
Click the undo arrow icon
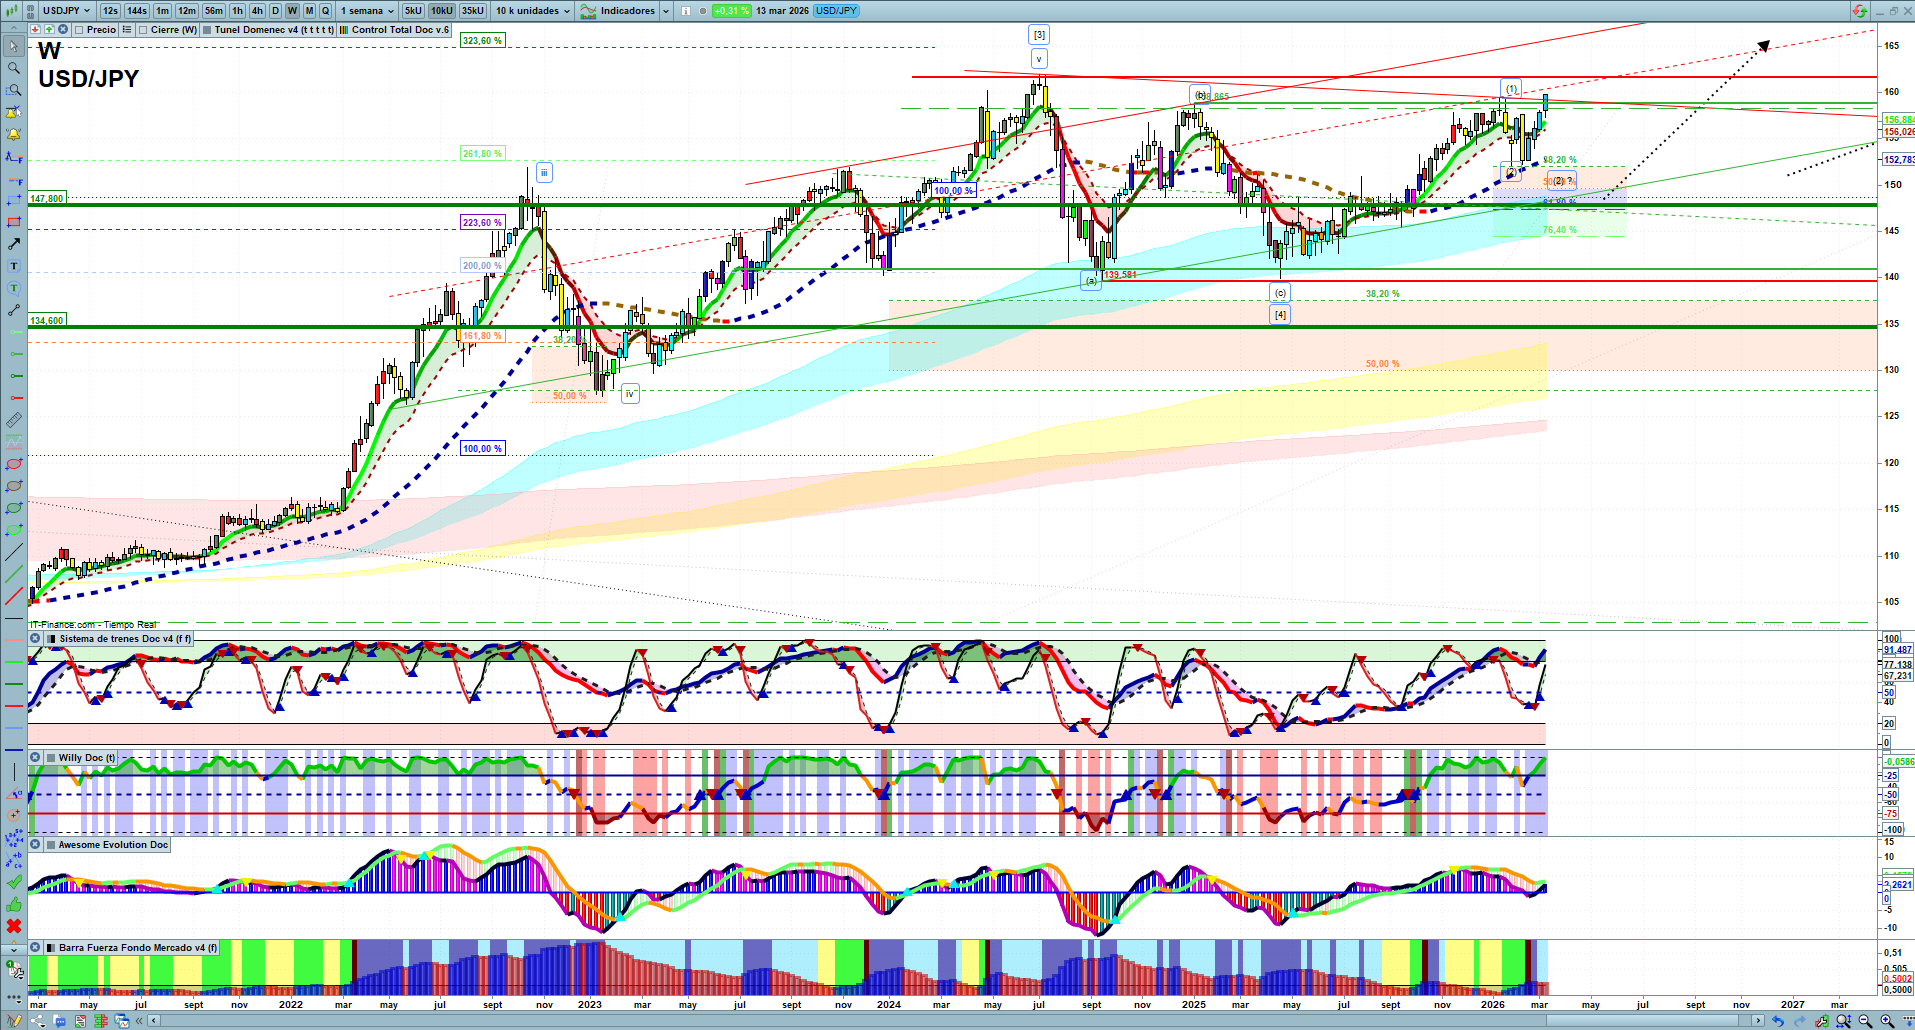click(x=1777, y=1021)
